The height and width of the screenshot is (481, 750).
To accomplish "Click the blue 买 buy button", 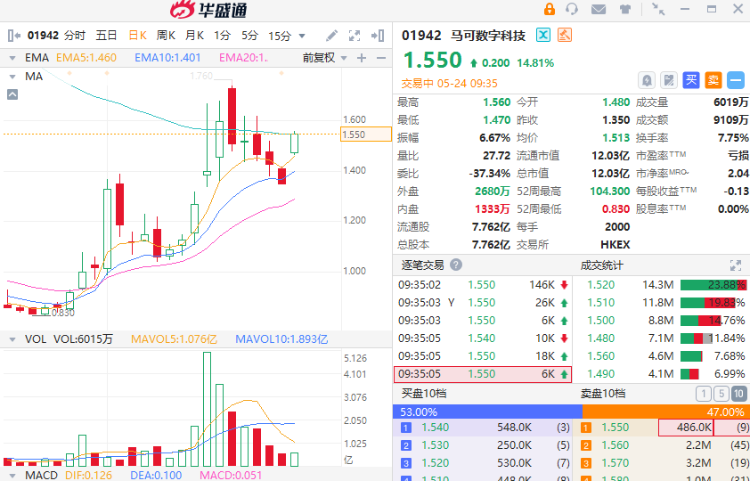I will (x=691, y=80).
